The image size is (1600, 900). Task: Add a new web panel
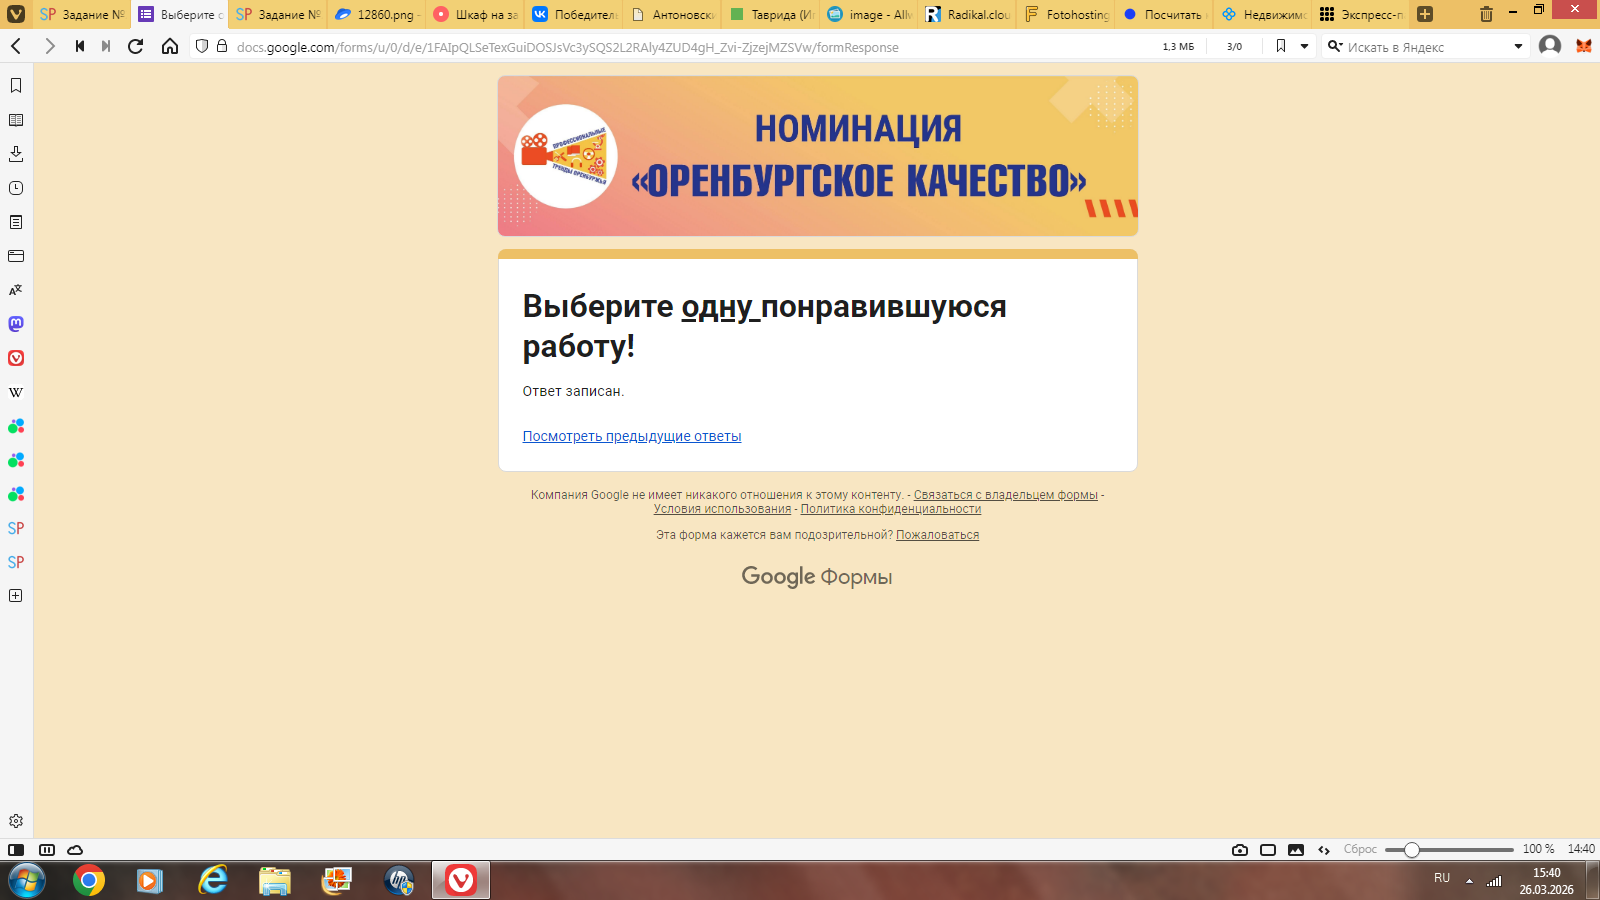(16, 596)
